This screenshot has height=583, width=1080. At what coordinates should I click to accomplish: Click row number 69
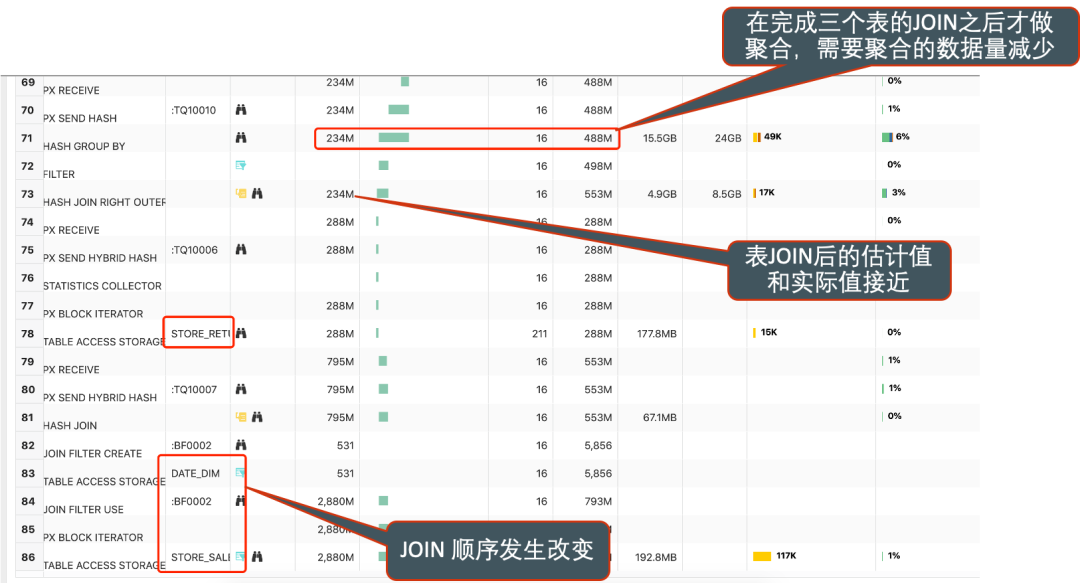point(28,82)
